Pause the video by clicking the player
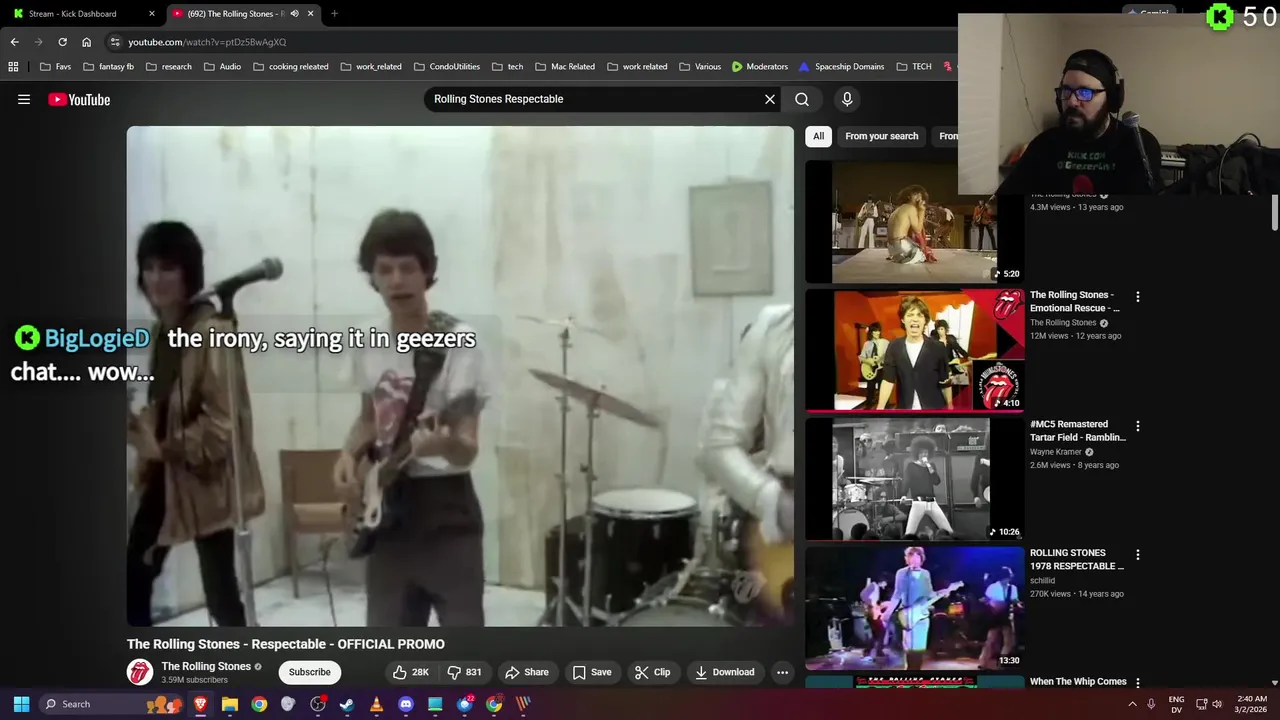 [460, 376]
